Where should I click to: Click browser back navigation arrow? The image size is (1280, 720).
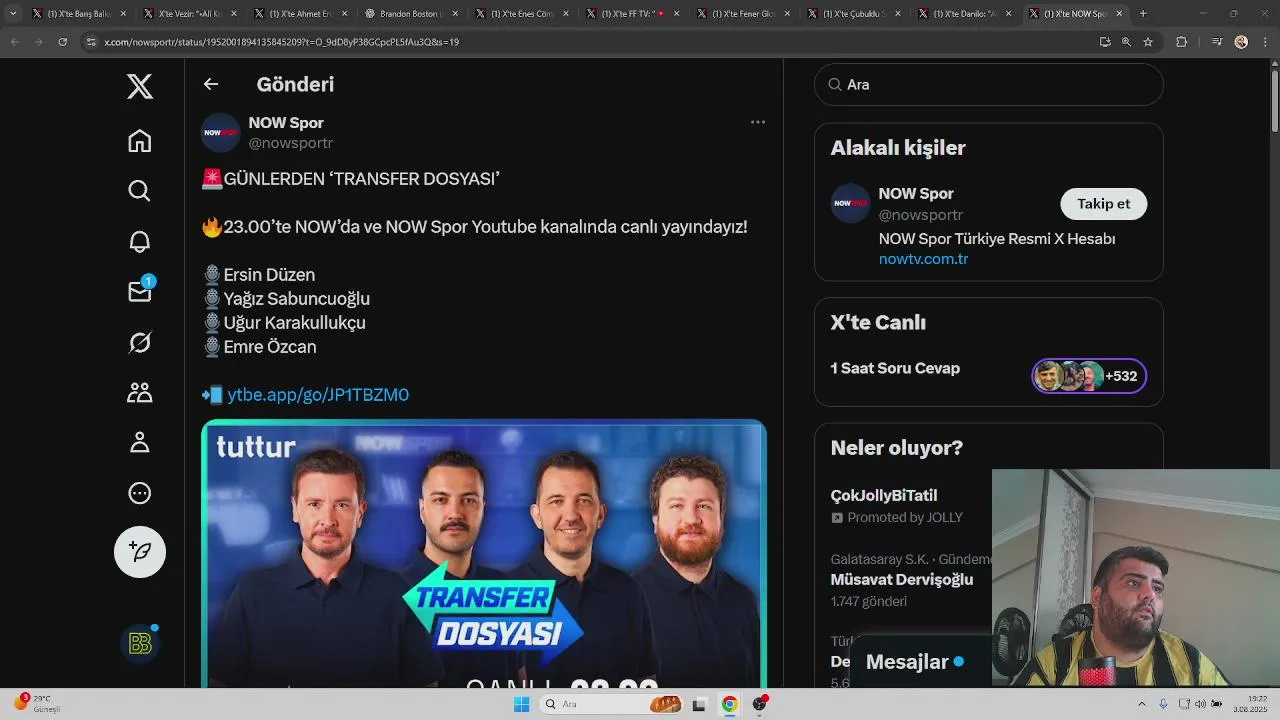14,42
